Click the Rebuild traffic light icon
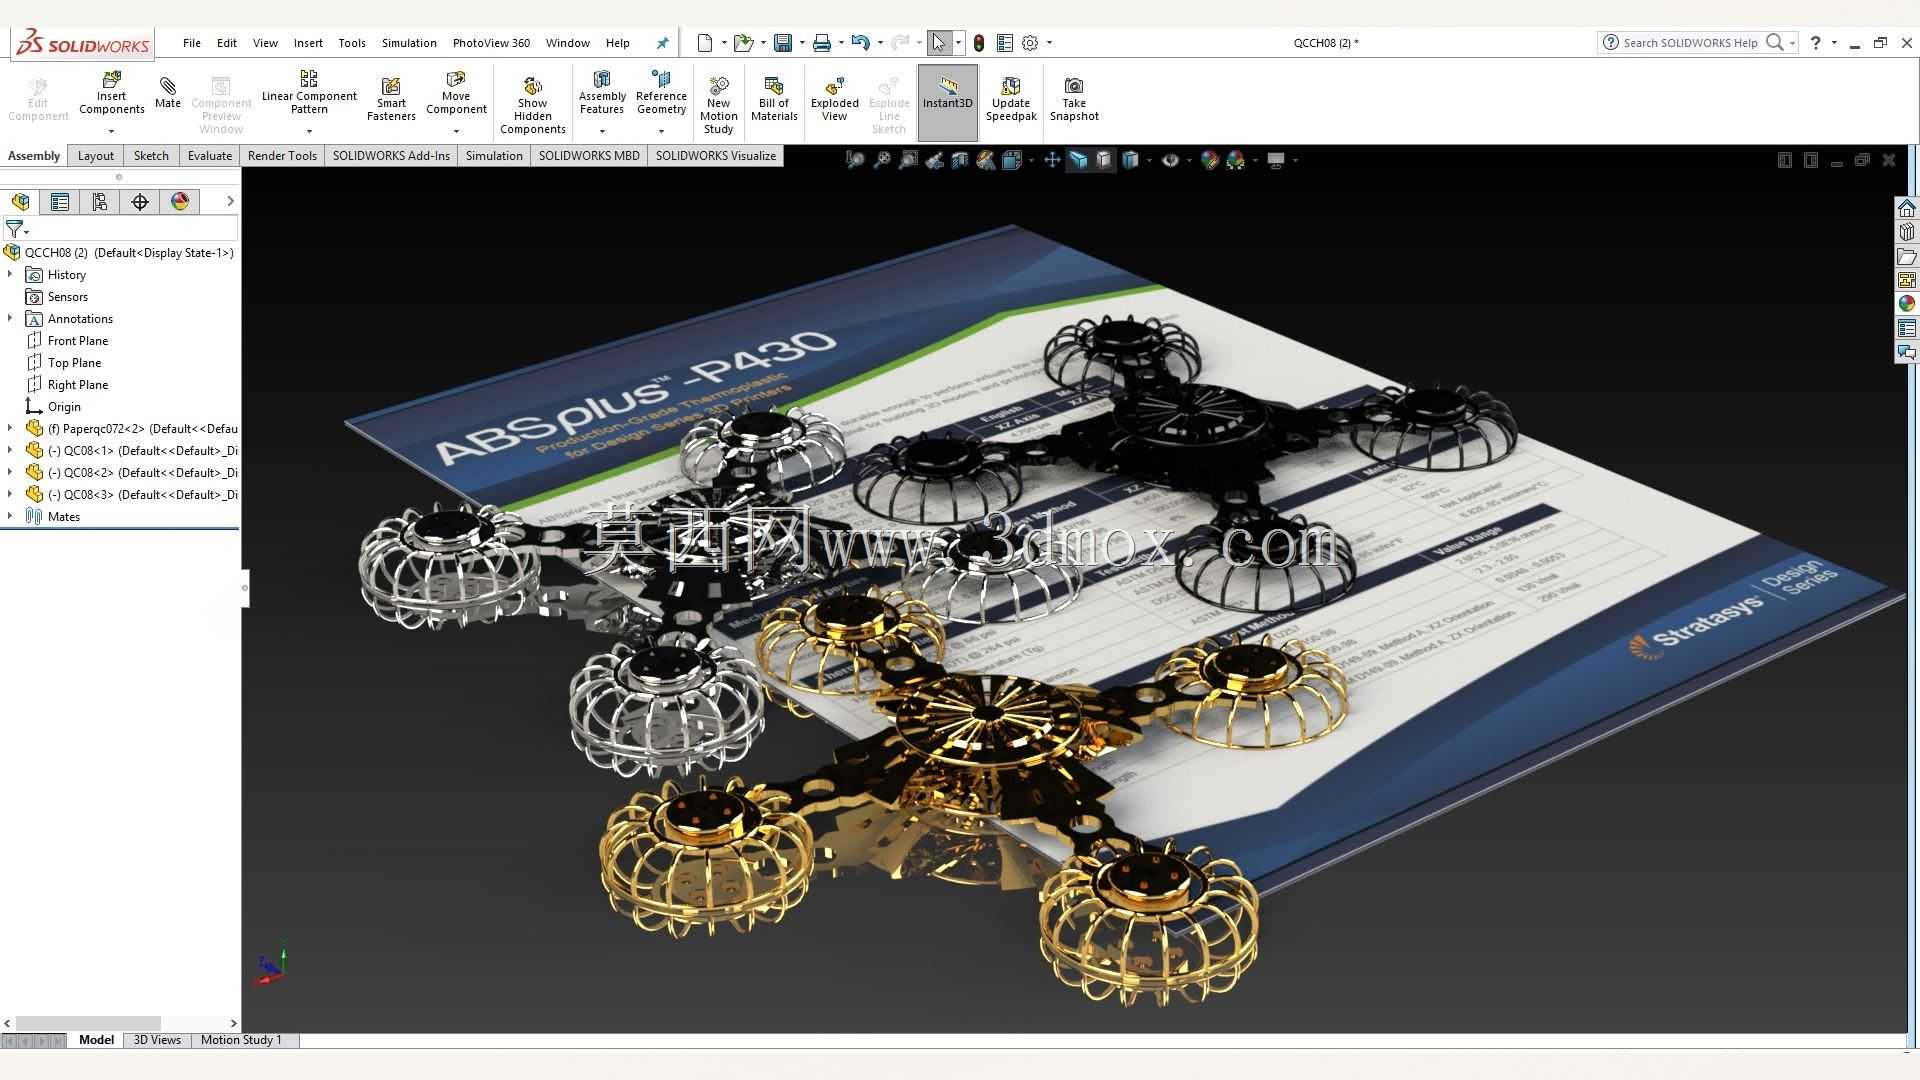The height and width of the screenshot is (1080, 1920). (979, 43)
